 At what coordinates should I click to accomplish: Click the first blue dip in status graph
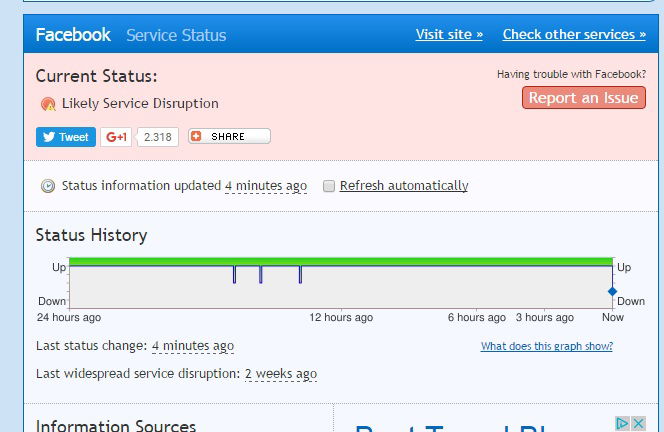pyautogui.click(x=234, y=274)
